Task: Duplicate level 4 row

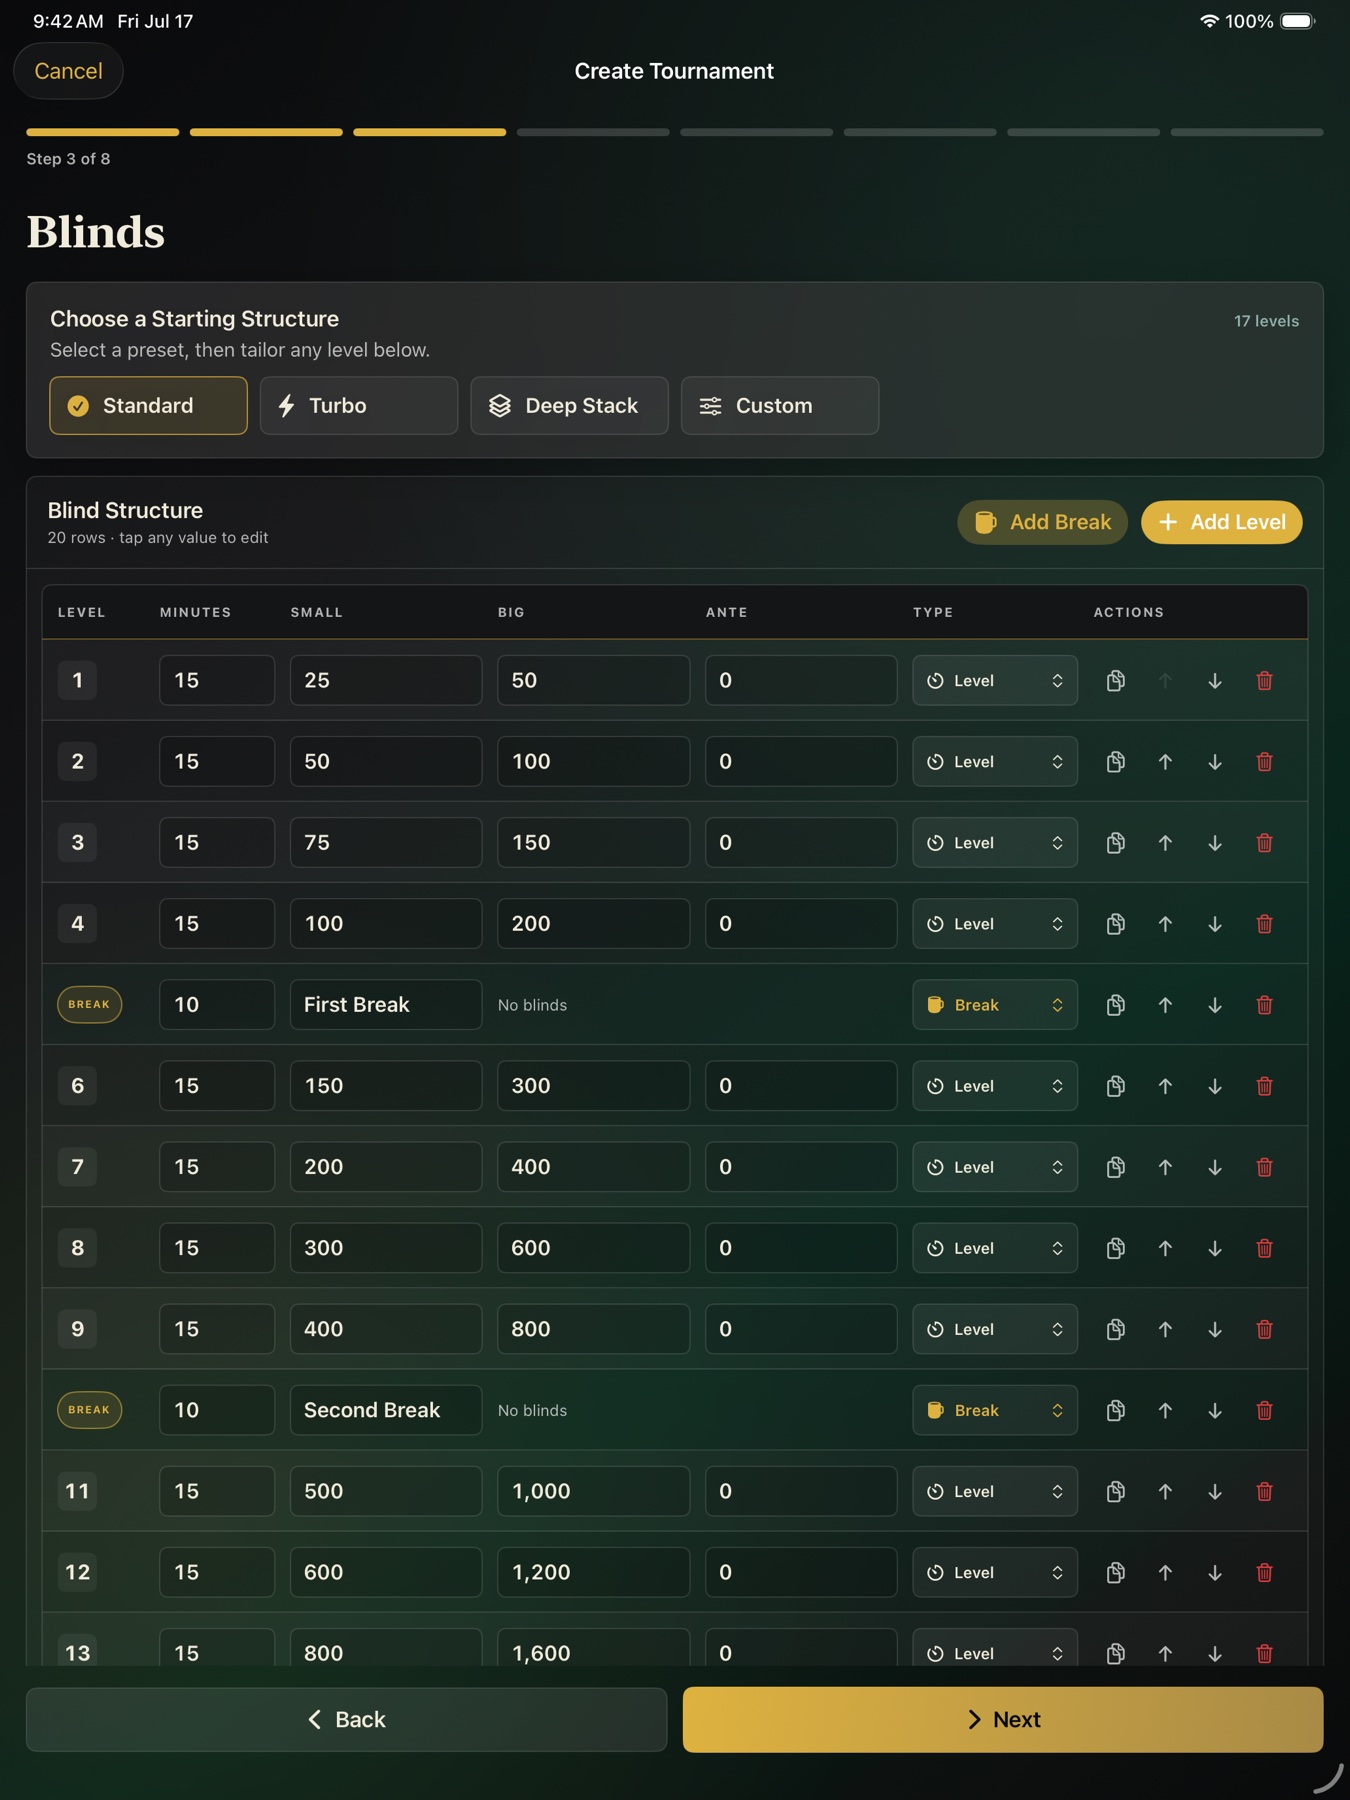Action: point(1116,924)
